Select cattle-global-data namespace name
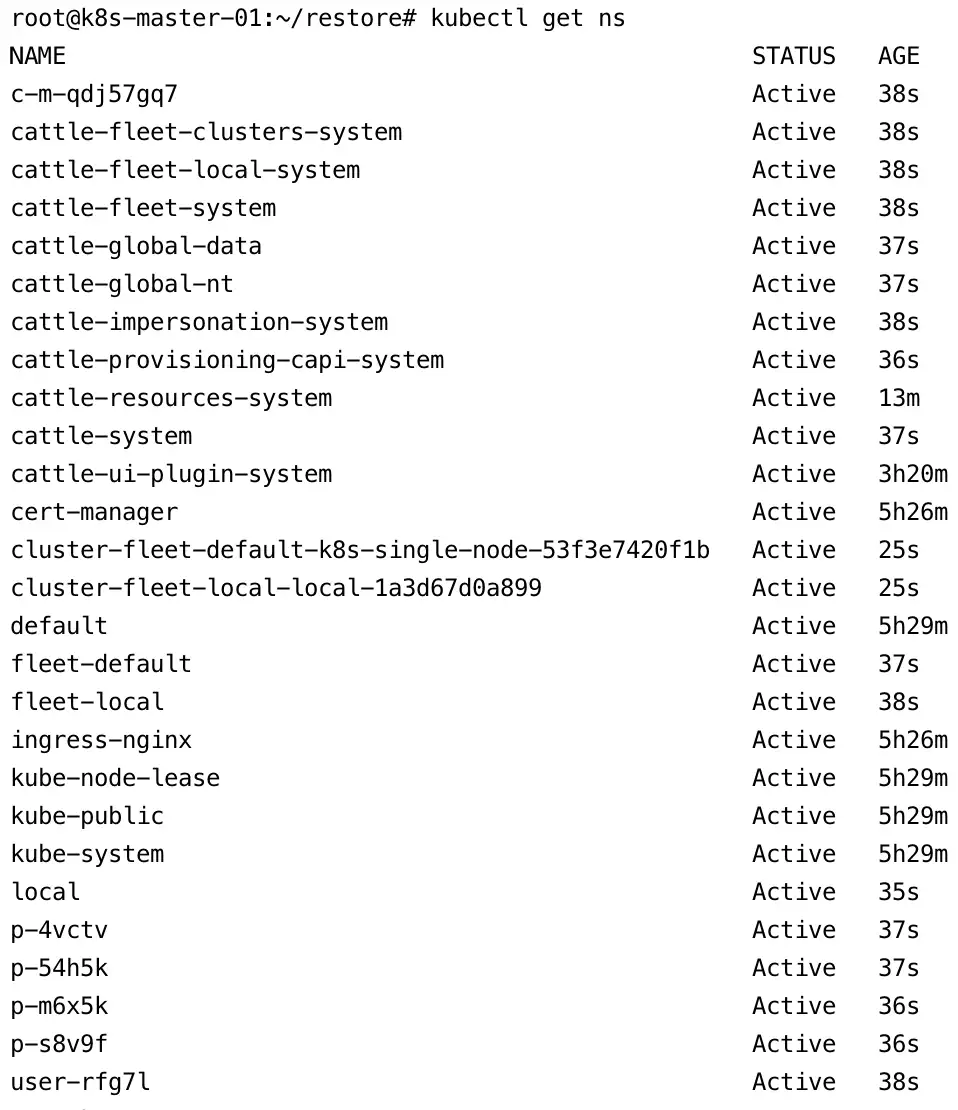This screenshot has width=958, height=1110. 136,246
